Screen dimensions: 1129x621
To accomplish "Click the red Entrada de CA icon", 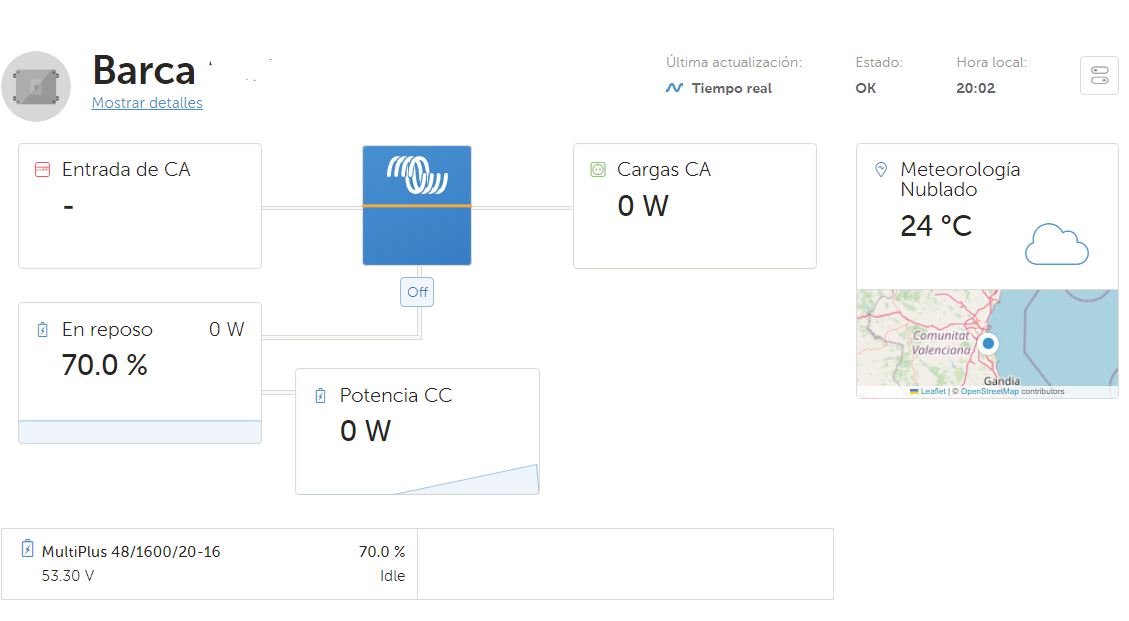I will 42,170.
